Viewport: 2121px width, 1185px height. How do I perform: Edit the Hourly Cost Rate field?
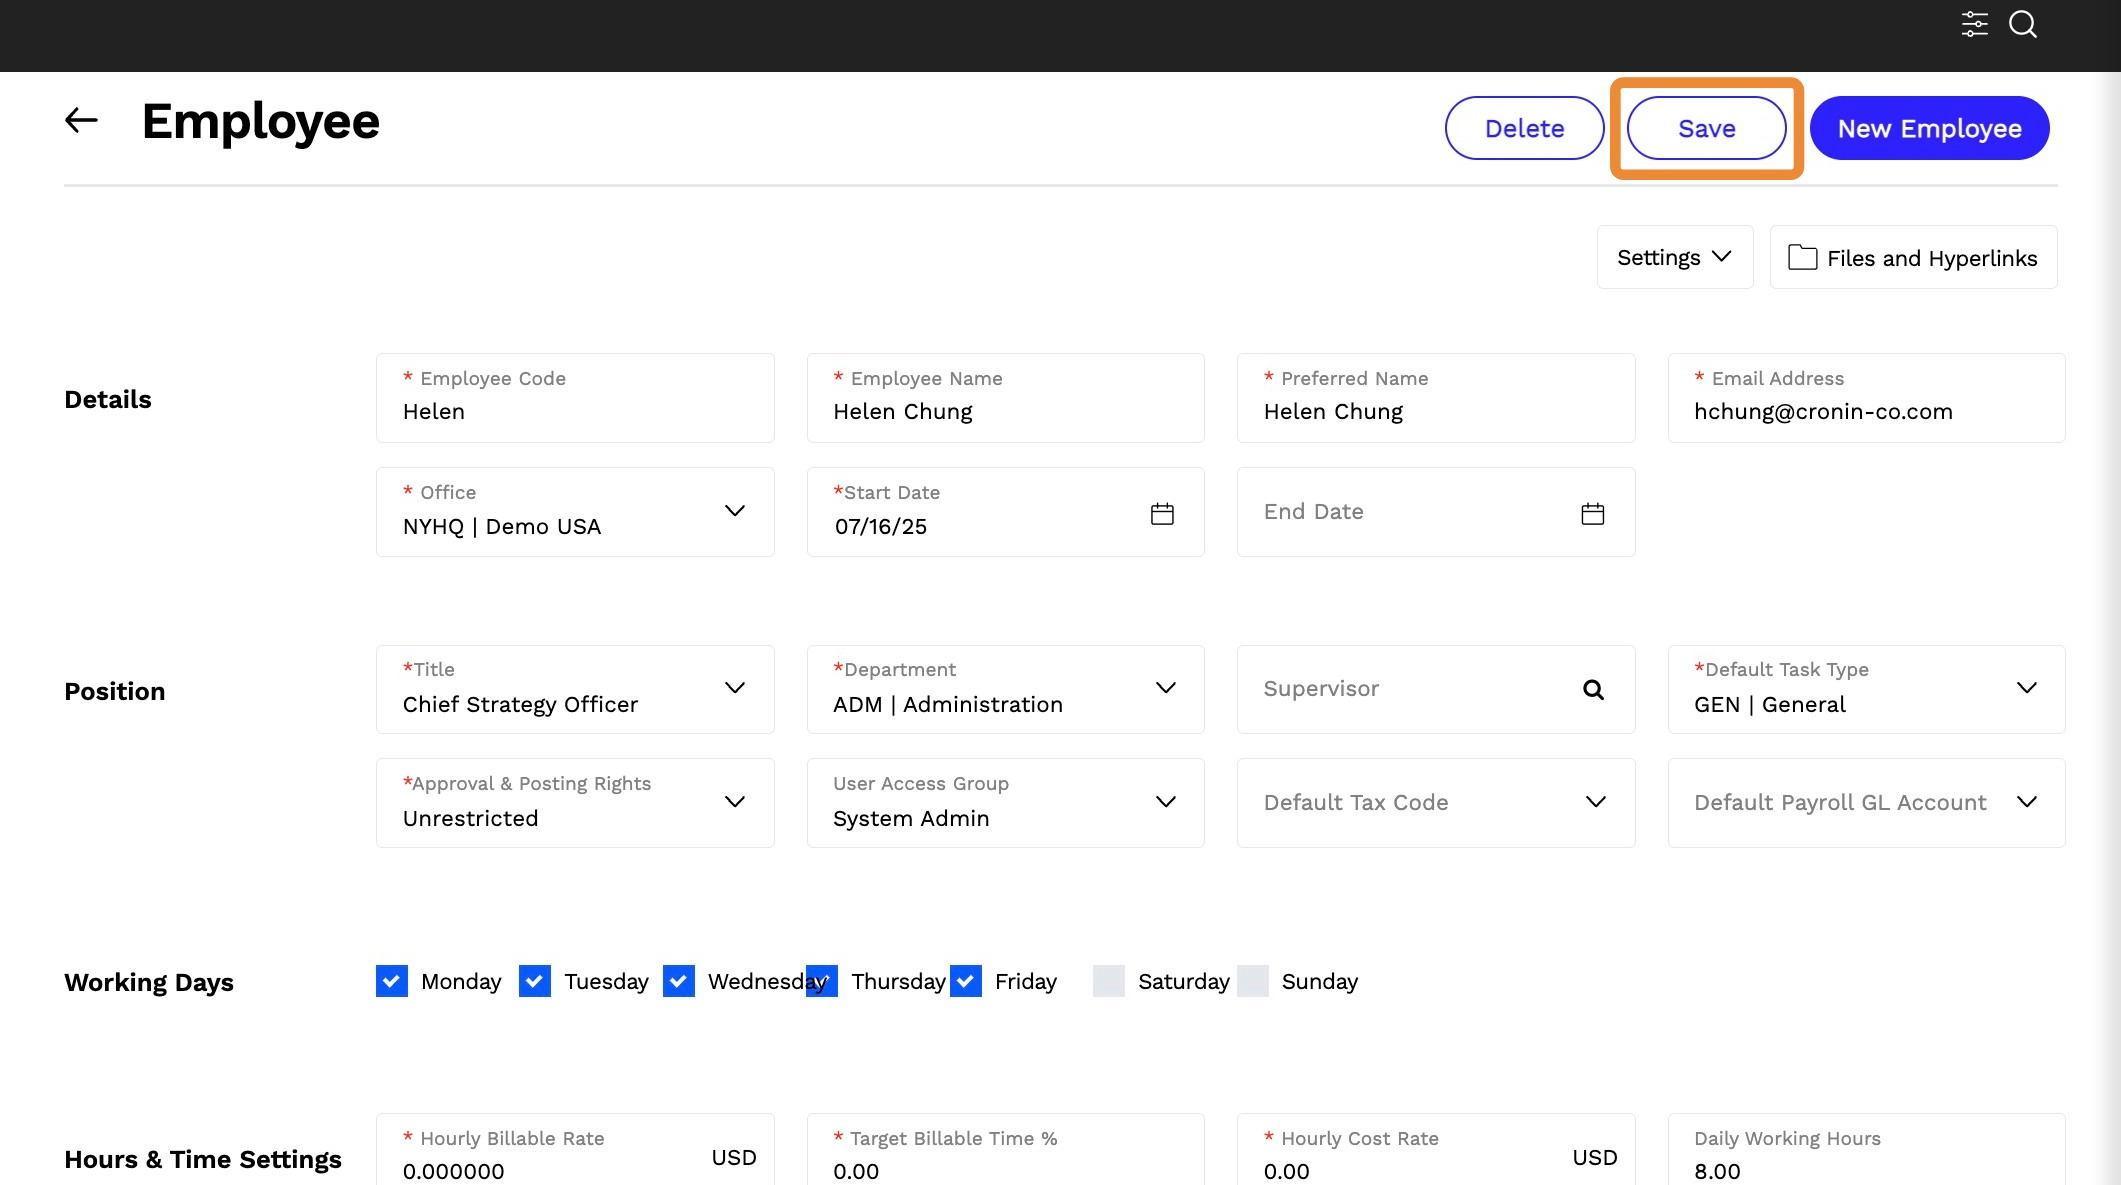tap(1436, 1151)
